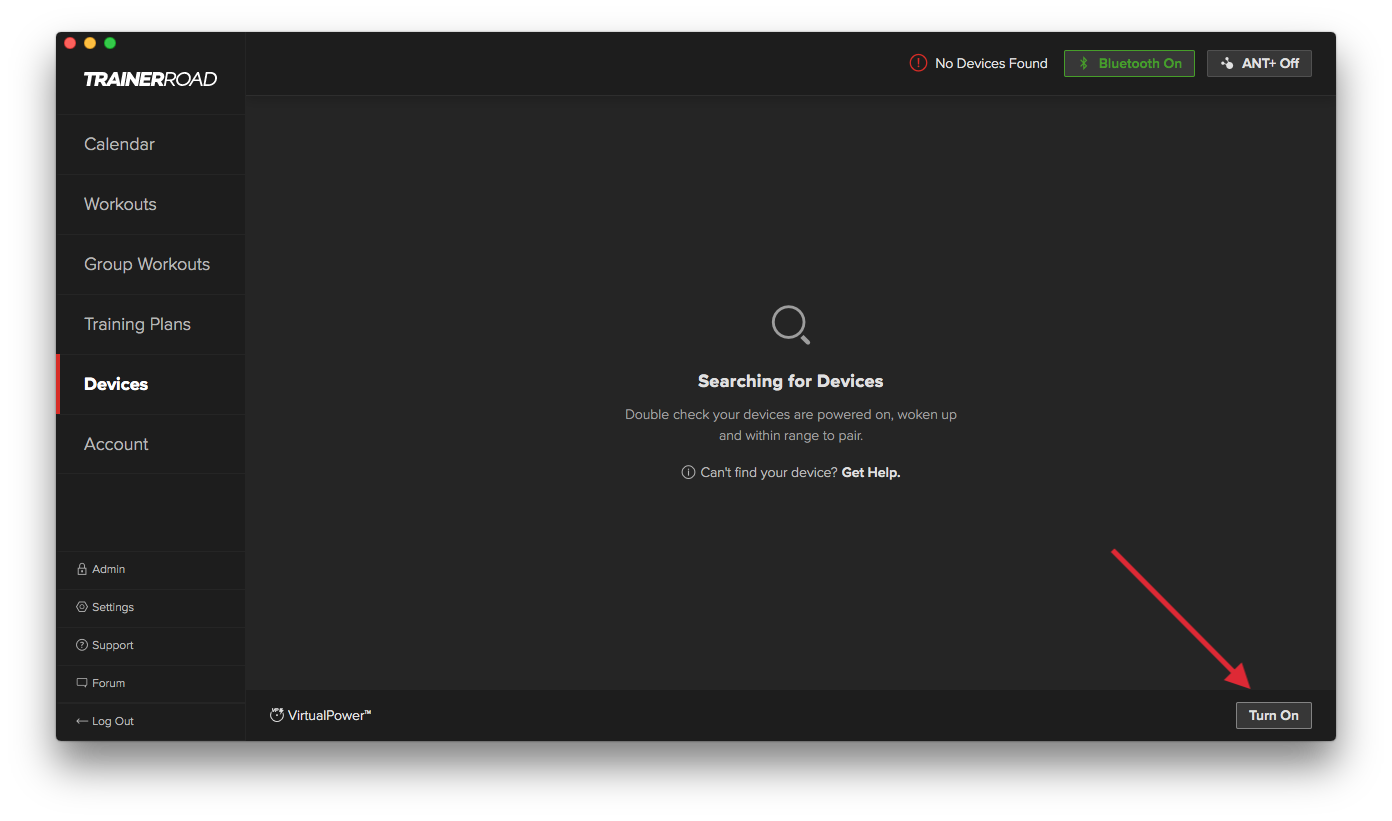Open the Support link

(x=150, y=645)
